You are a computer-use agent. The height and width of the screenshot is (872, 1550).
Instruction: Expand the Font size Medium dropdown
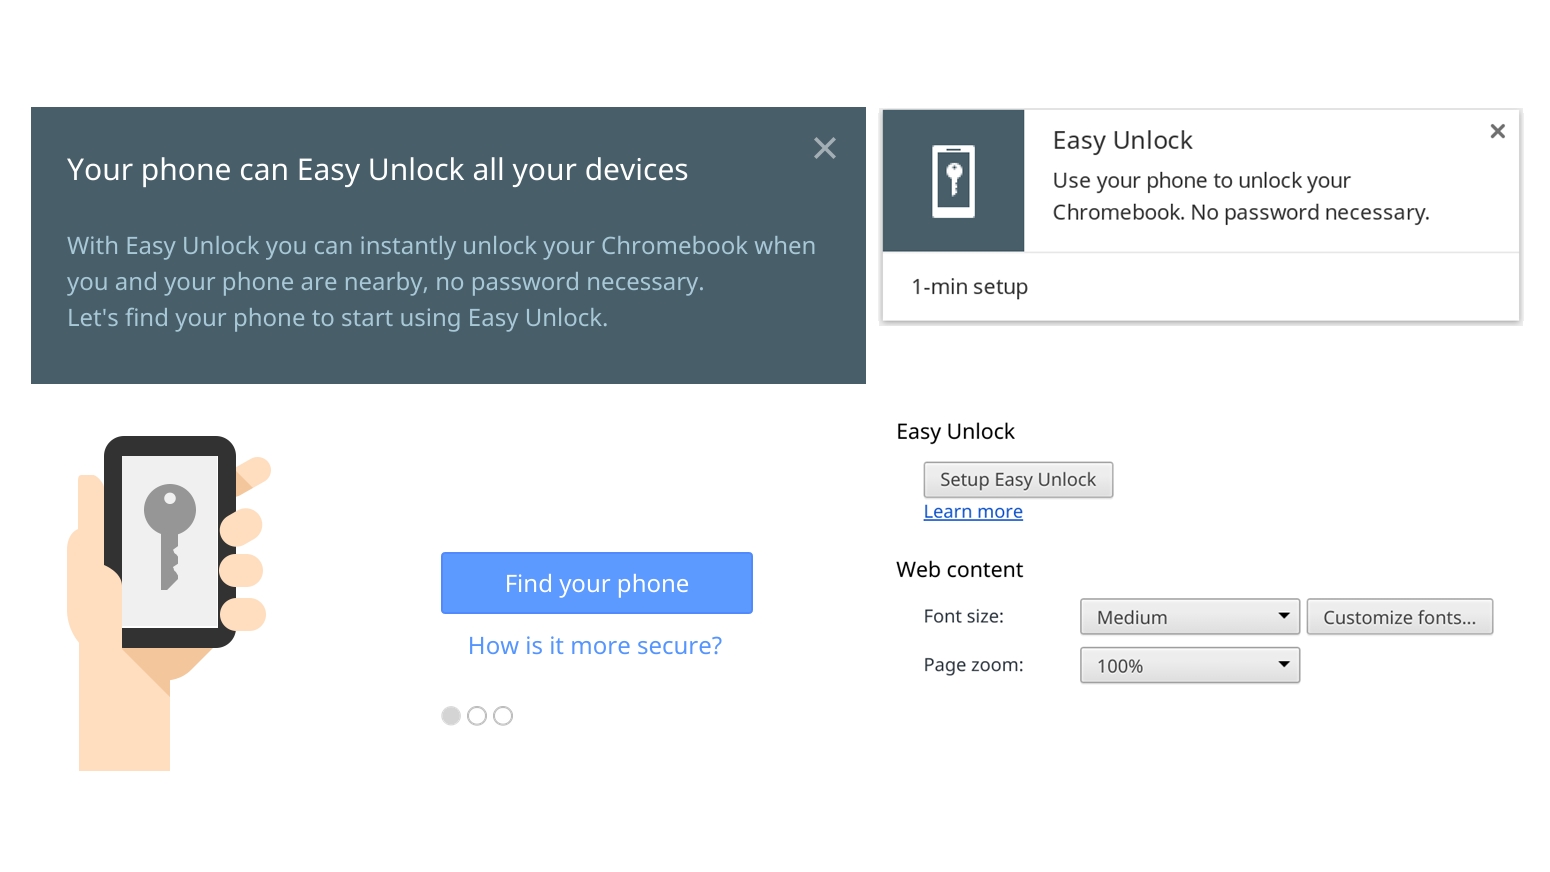[x=1190, y=617]
